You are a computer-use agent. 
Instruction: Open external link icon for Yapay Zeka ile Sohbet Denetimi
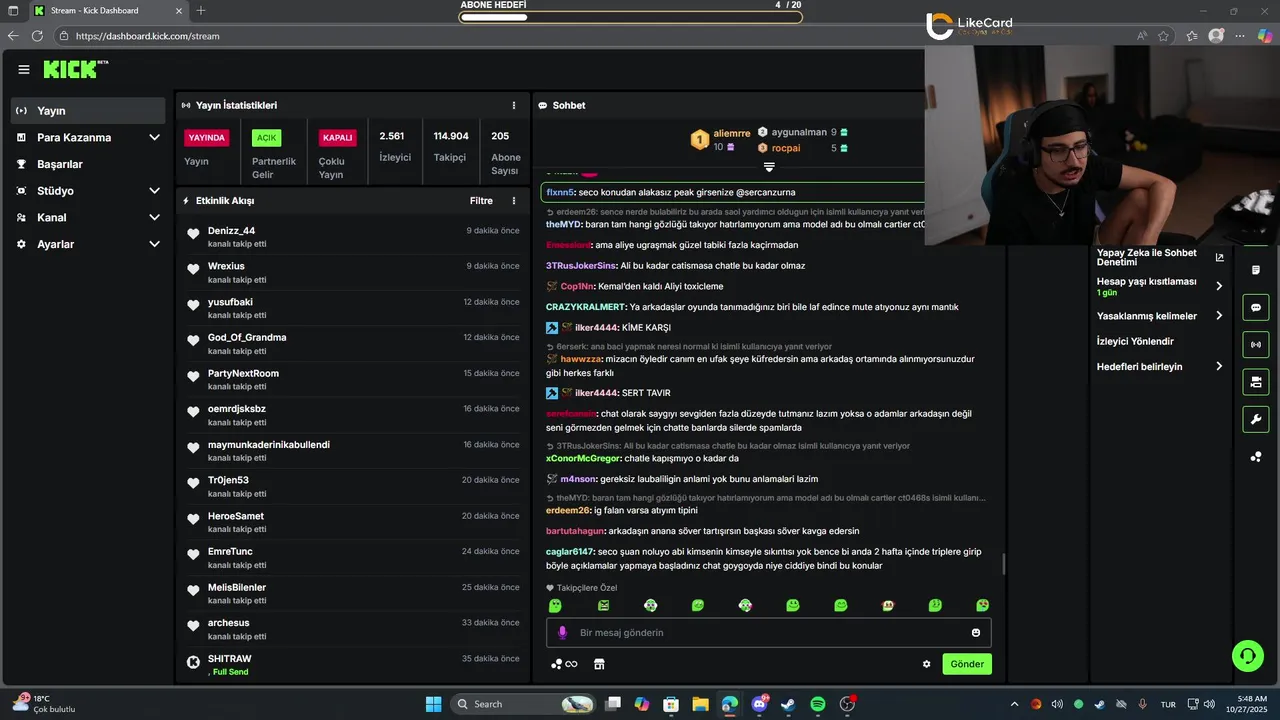tap(1219, 258)
